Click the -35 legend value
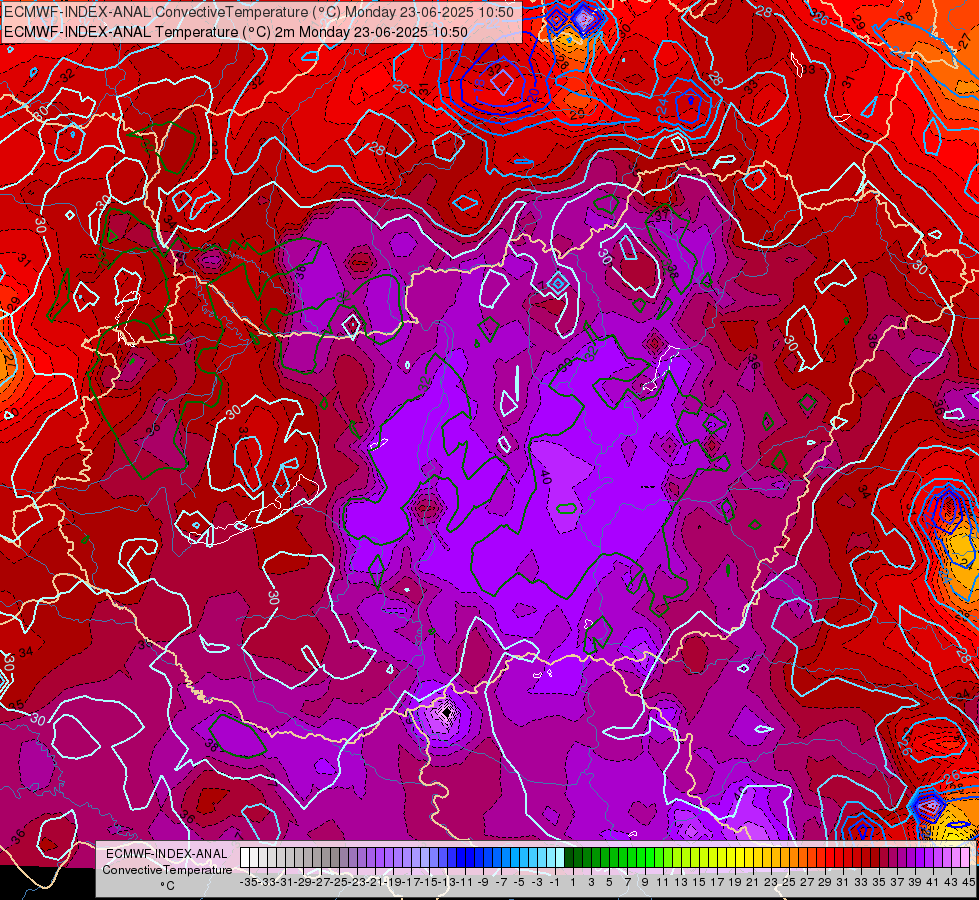Viewport: 979px width, 900px height. pyautogui.click(x=249, y=882)
